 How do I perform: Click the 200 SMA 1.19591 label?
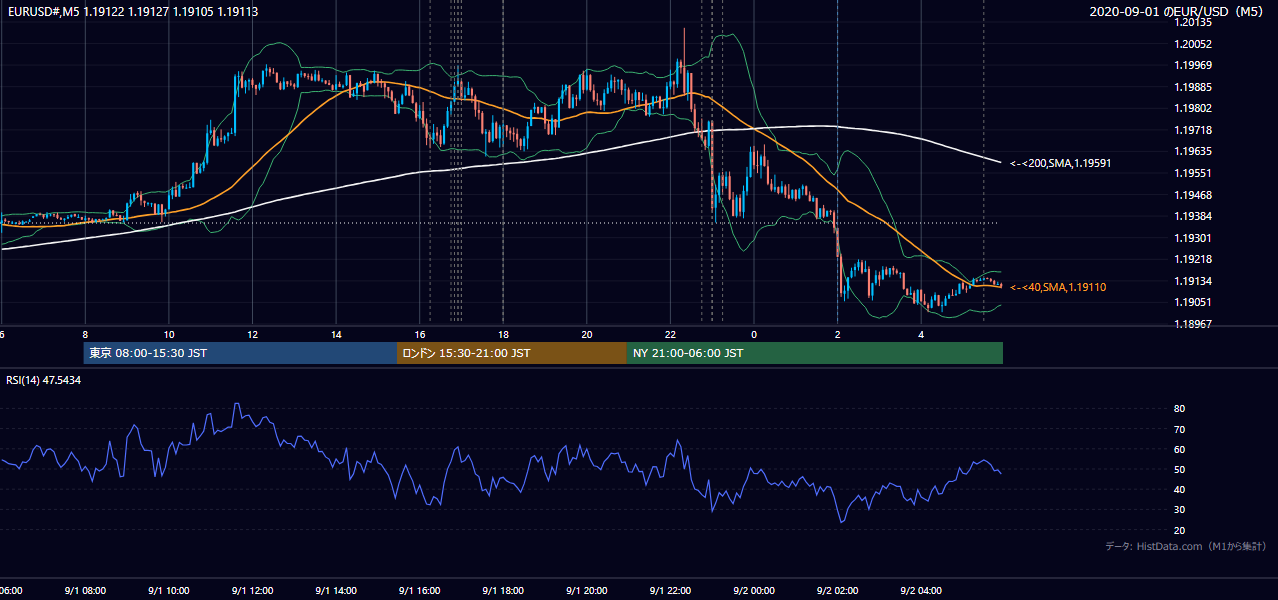coord(1061,163)
